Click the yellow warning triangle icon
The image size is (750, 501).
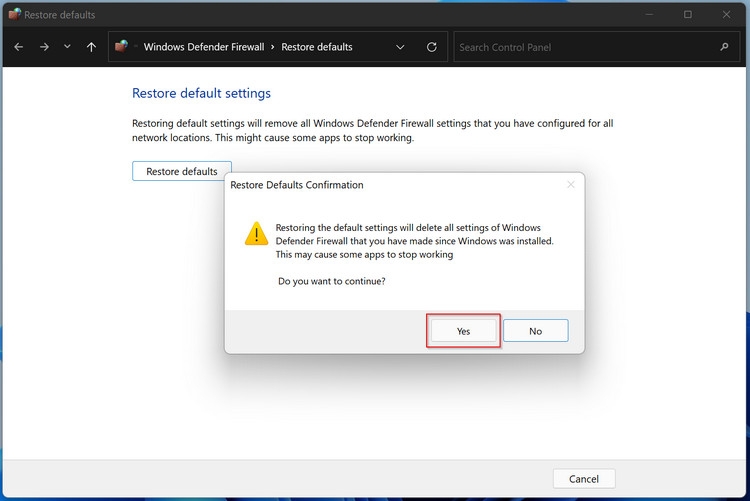(x=256, y=234)
